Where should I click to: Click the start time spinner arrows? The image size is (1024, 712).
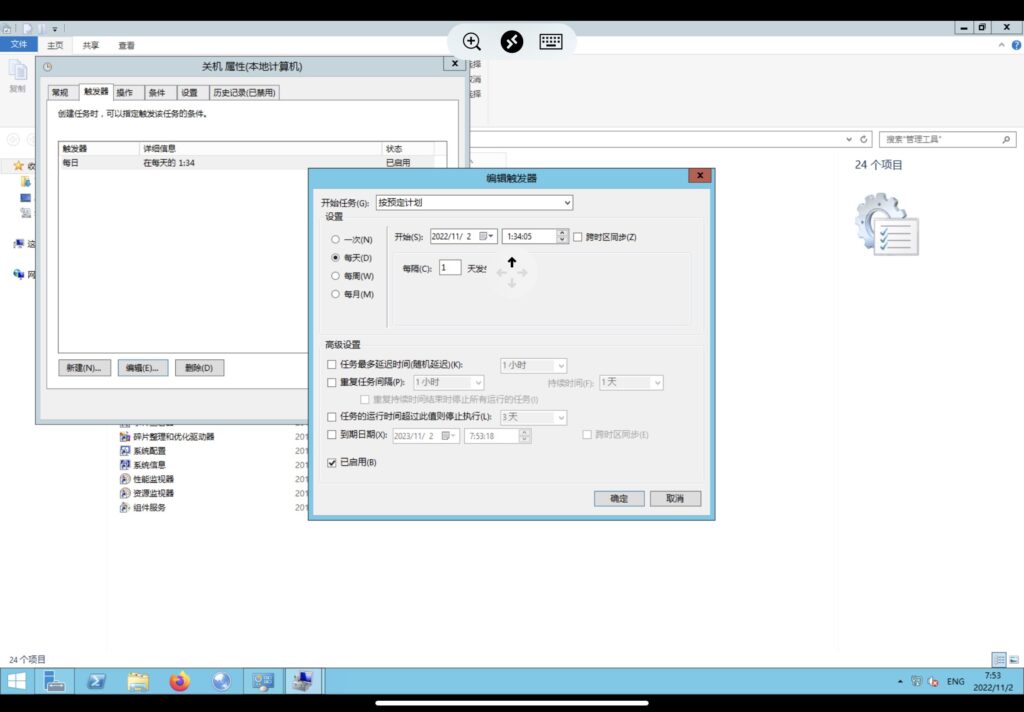pyautogui.click(x=562, y=237)
